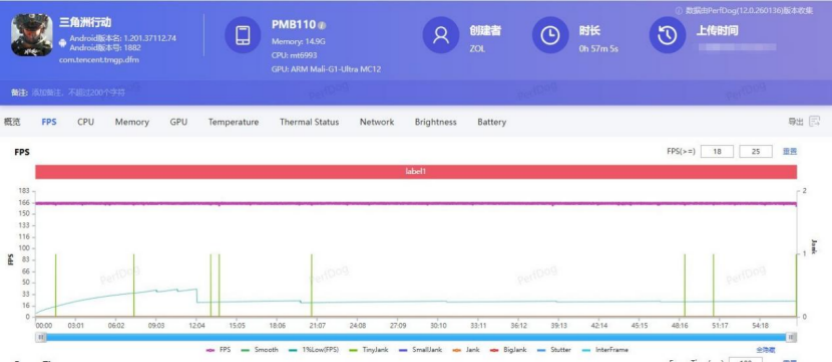Click the duration clock icon
832x362 pixels.
(x=550, y=35)
